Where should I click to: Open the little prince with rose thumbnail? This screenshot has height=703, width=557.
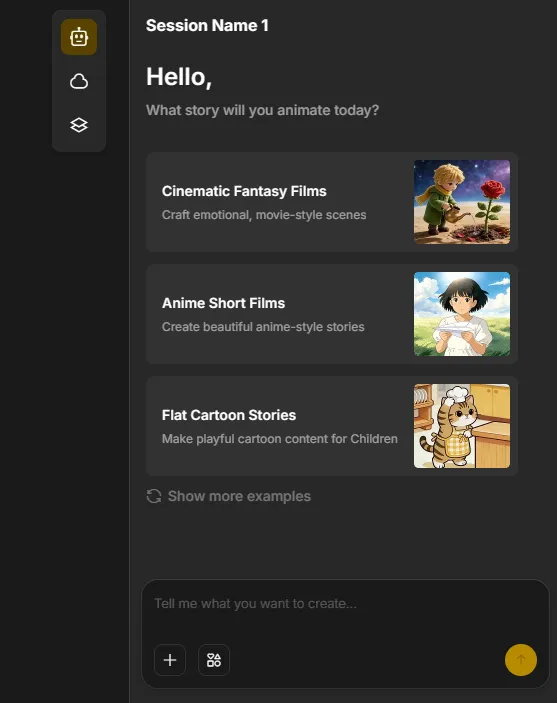click(462, 202)
